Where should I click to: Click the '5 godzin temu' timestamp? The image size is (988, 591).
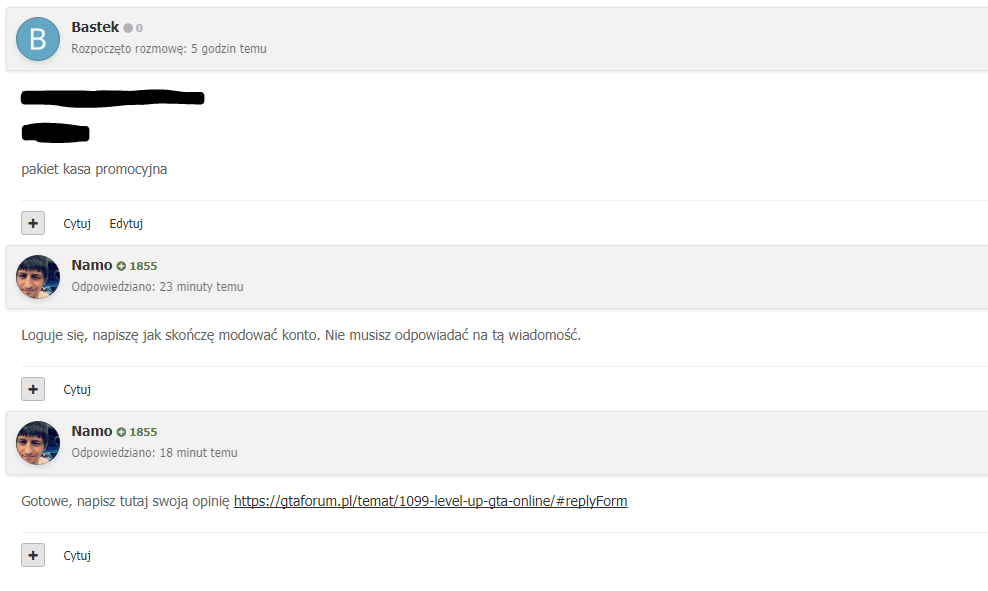coord(229,49)
